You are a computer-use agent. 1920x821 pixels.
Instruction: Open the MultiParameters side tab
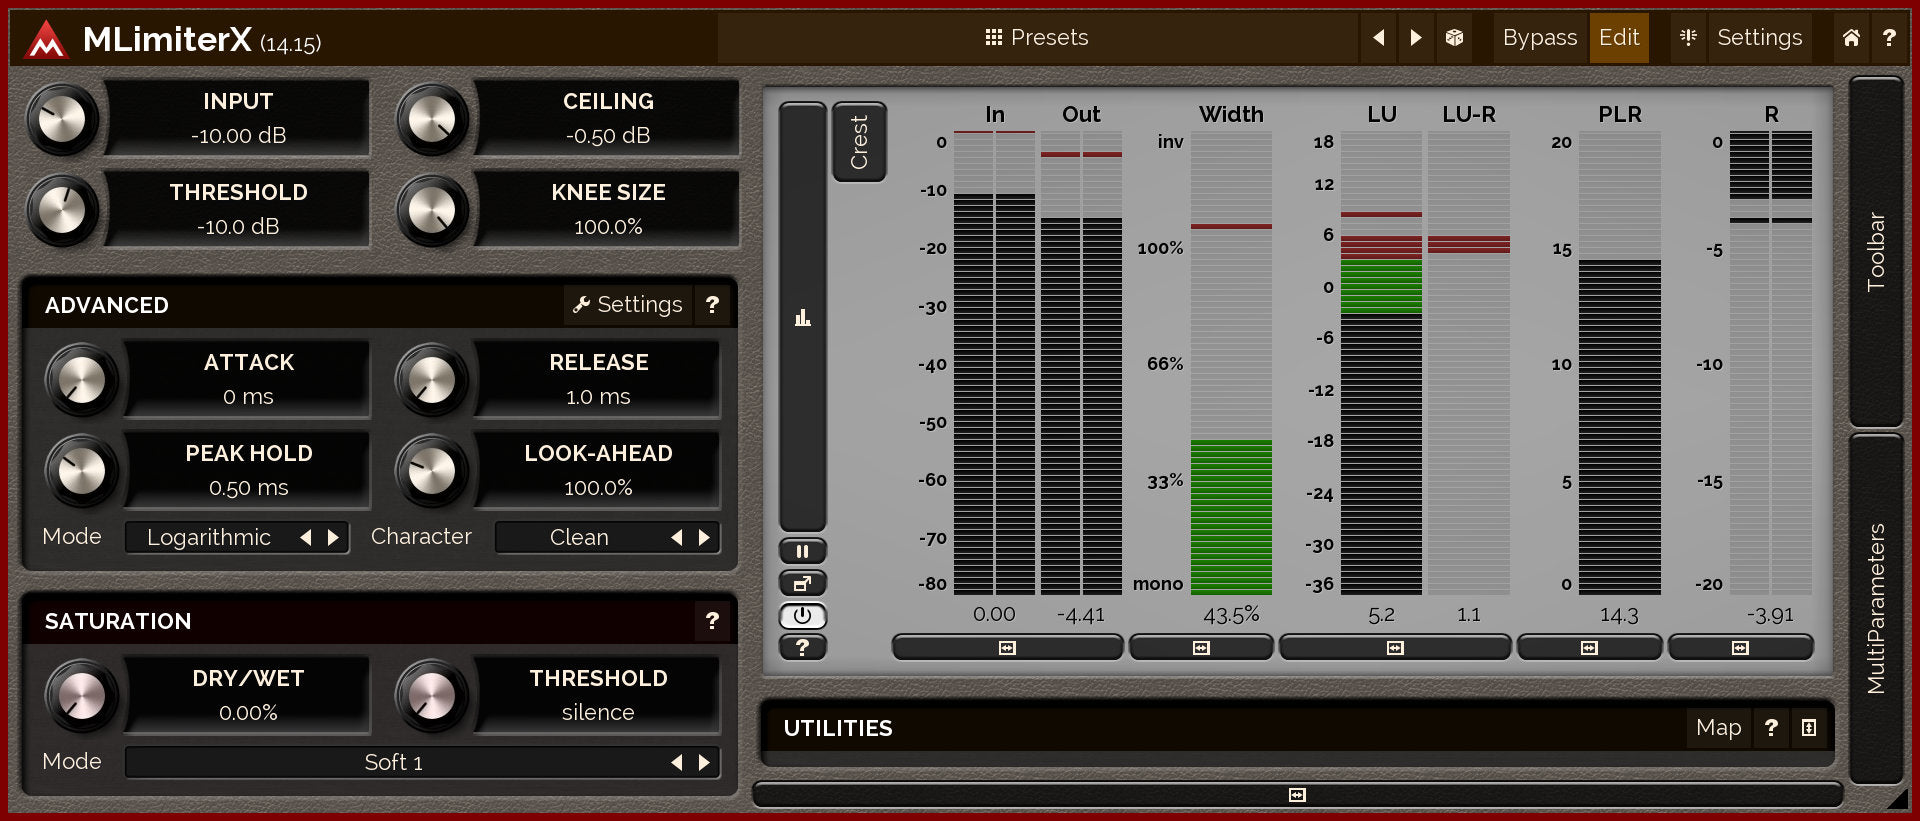1876,608
